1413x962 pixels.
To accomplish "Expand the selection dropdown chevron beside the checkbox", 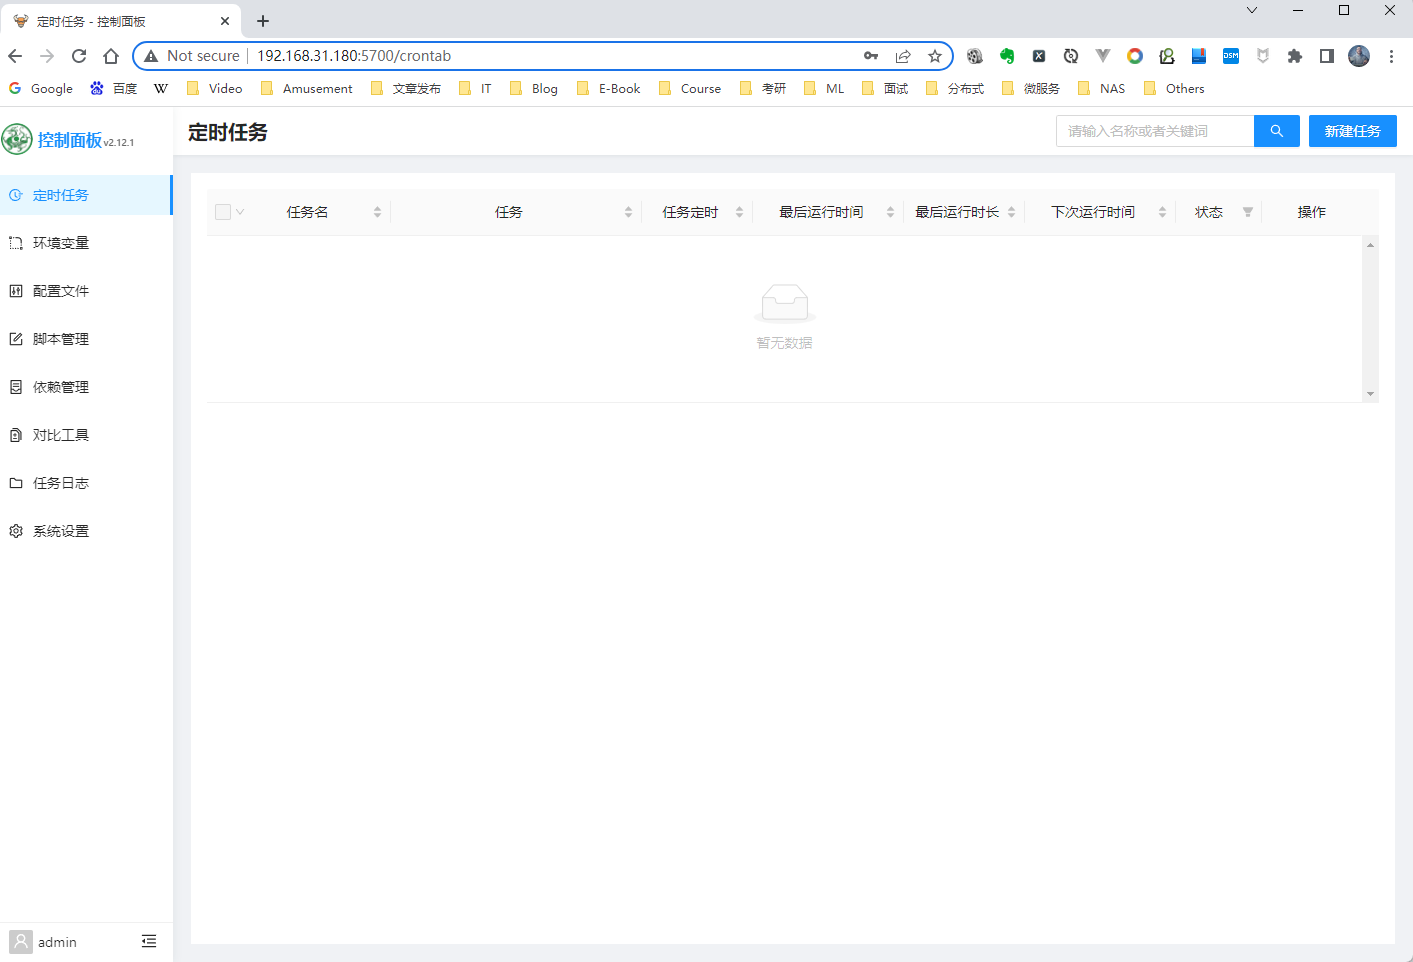I will [x=240, y=212].
